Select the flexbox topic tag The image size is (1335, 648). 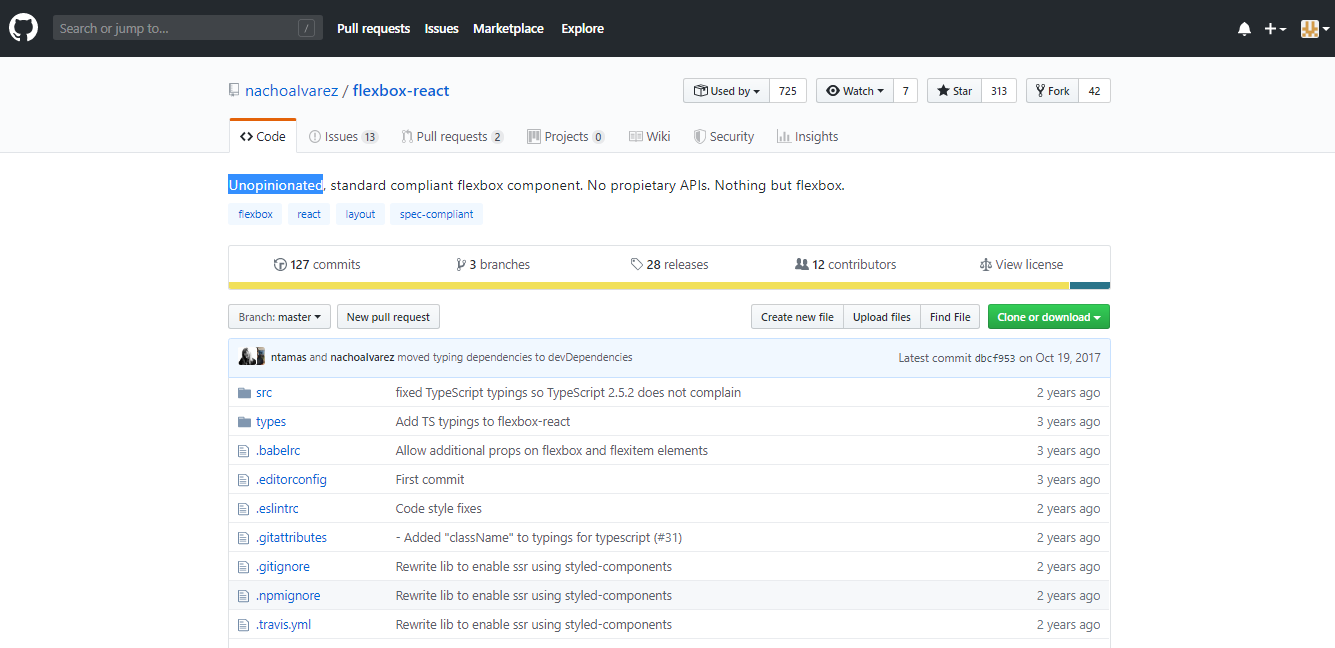click(x=255, y=214)
